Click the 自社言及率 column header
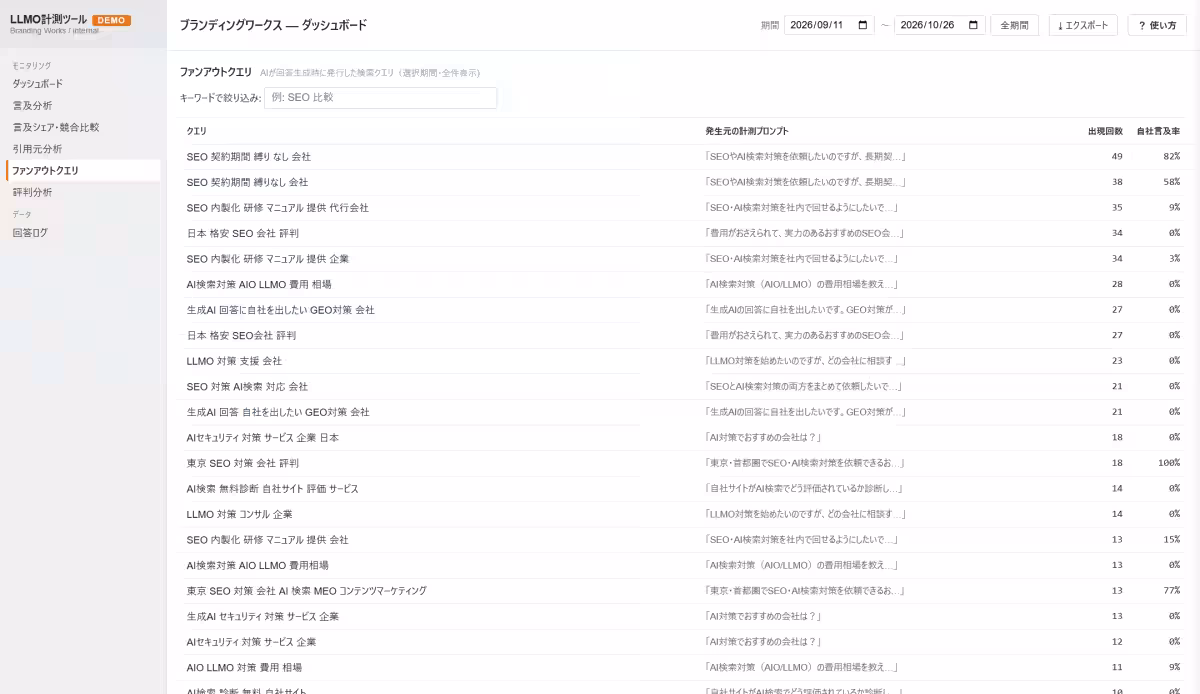1200x694 pixels. tap(1158, 131)
